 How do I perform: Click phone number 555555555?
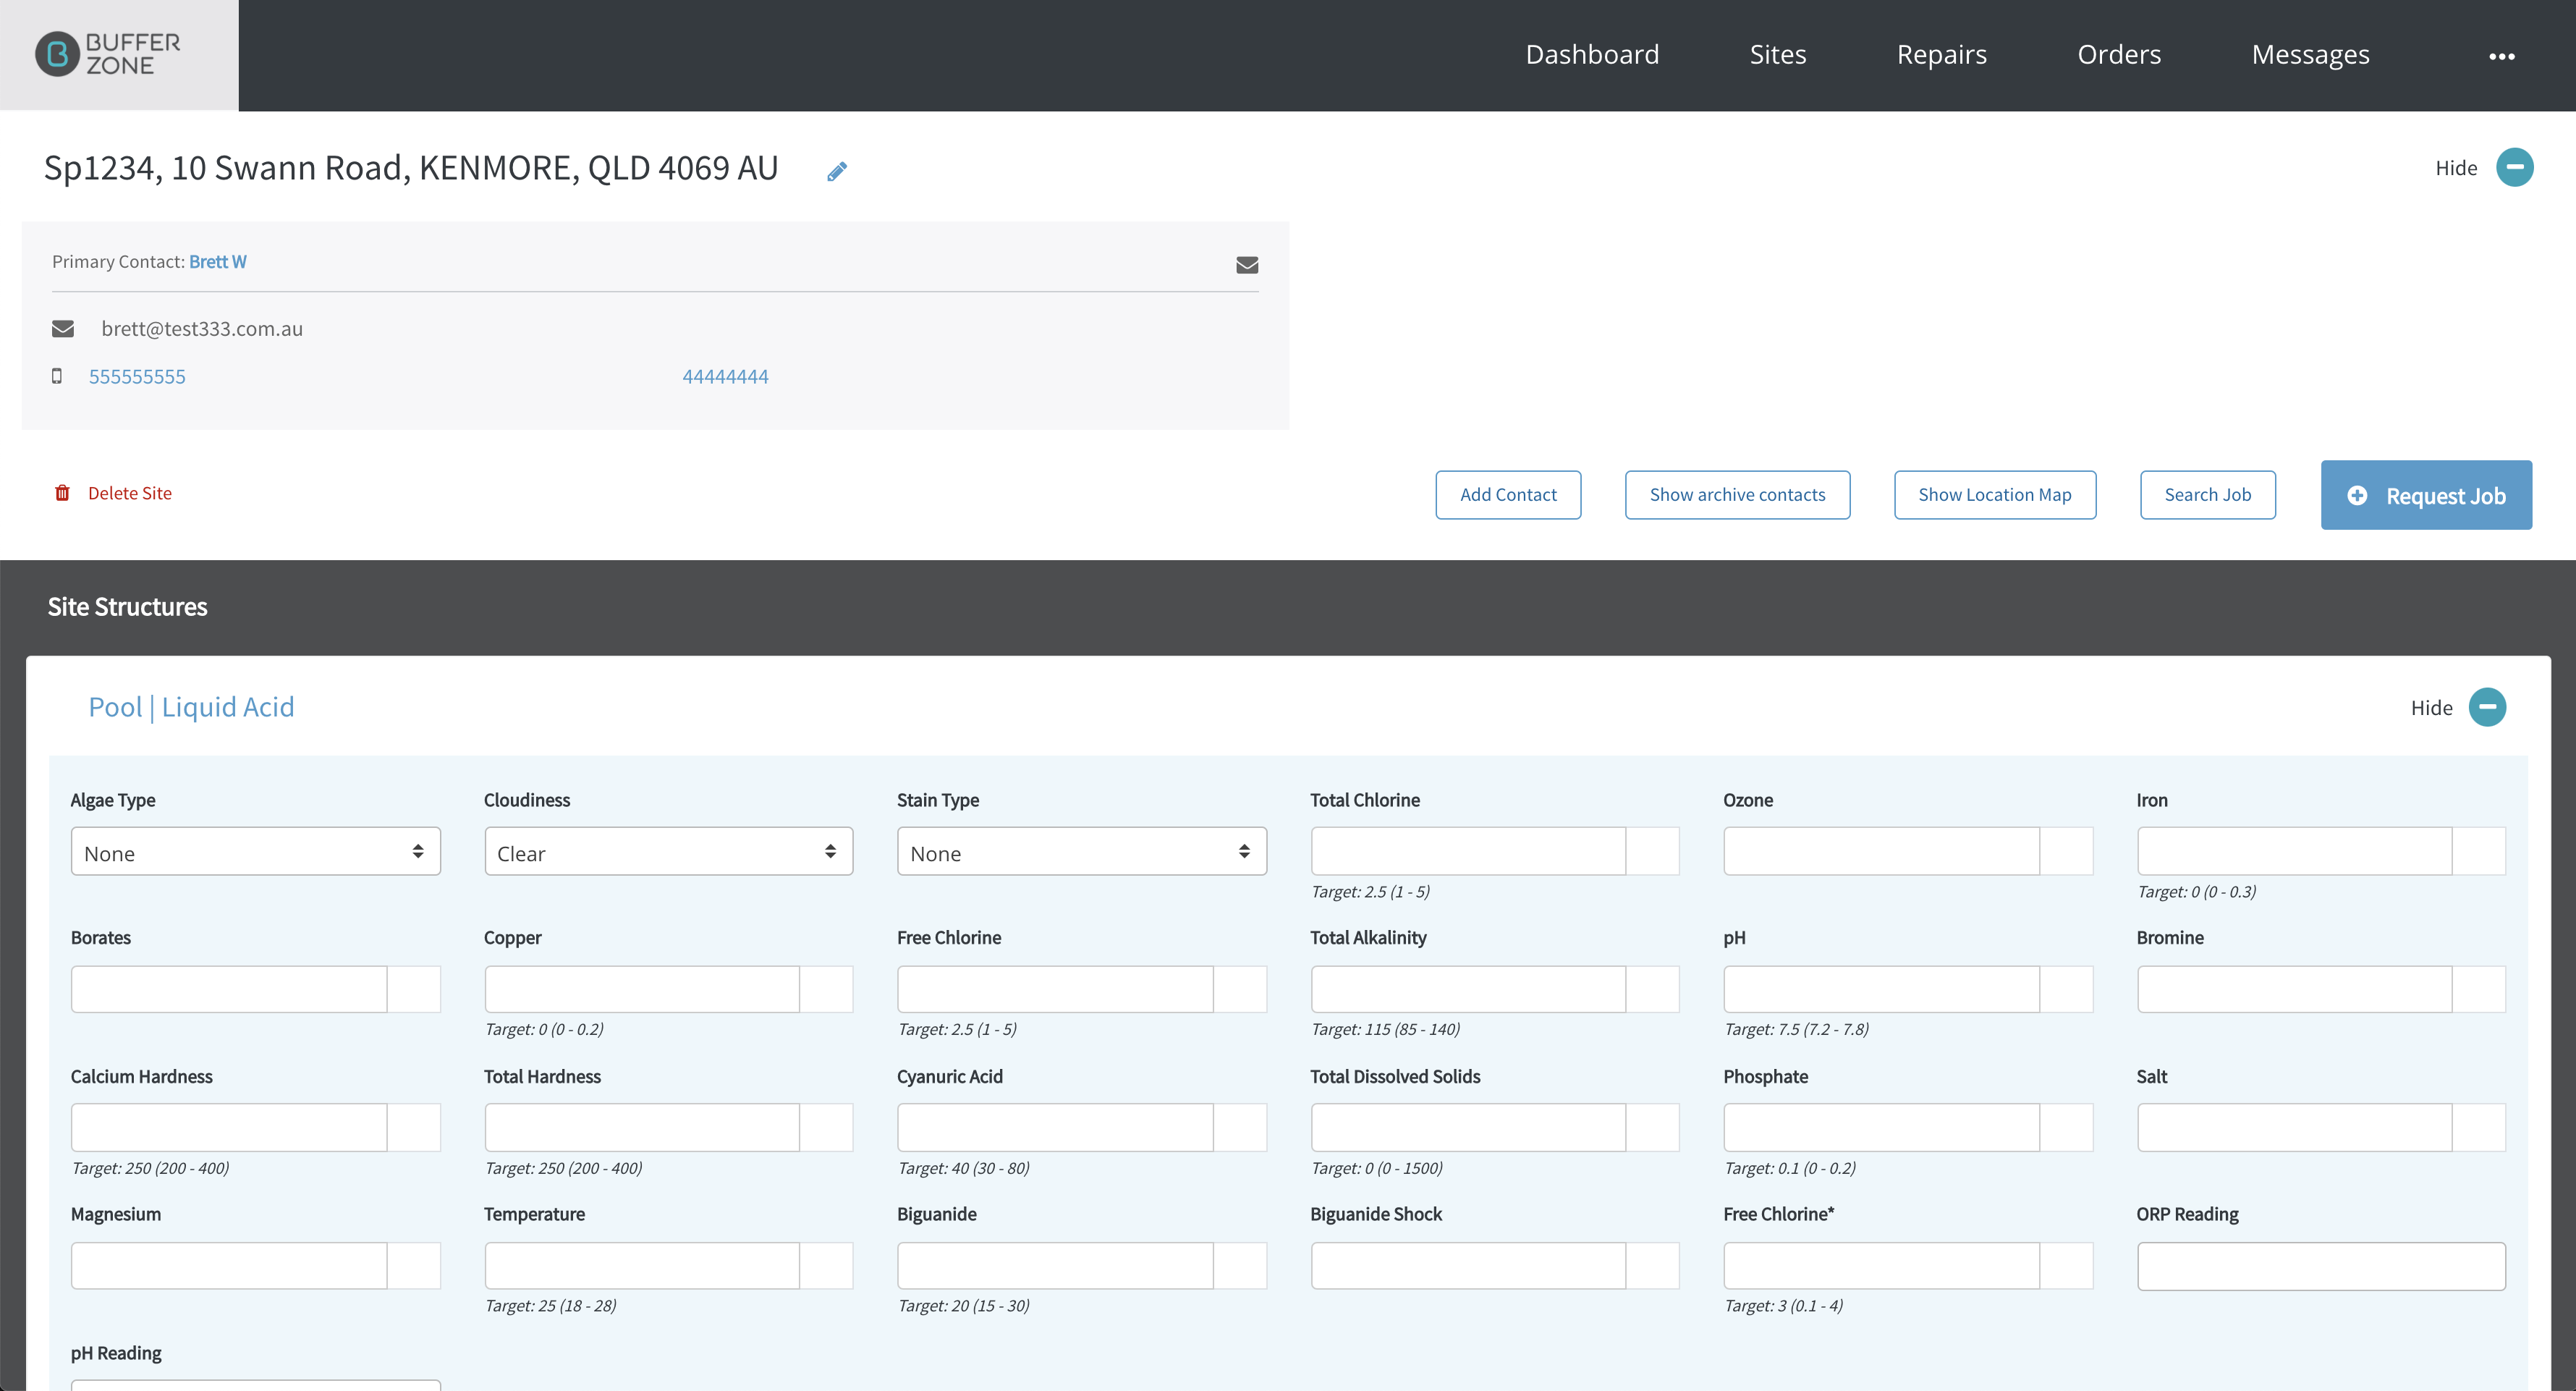[137, 376]
